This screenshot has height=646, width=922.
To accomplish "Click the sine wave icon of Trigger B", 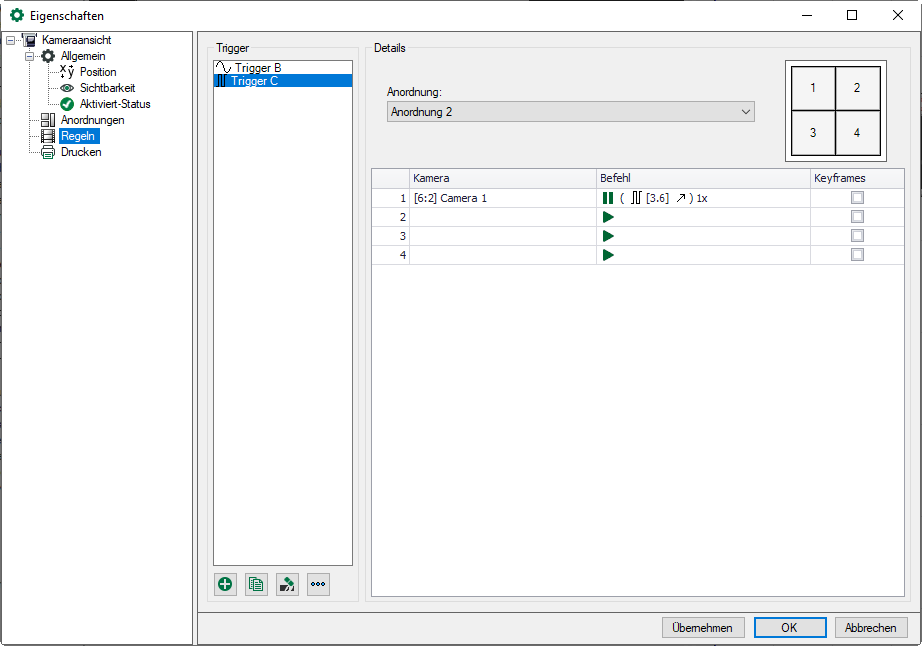I will (x=223, y=68).
